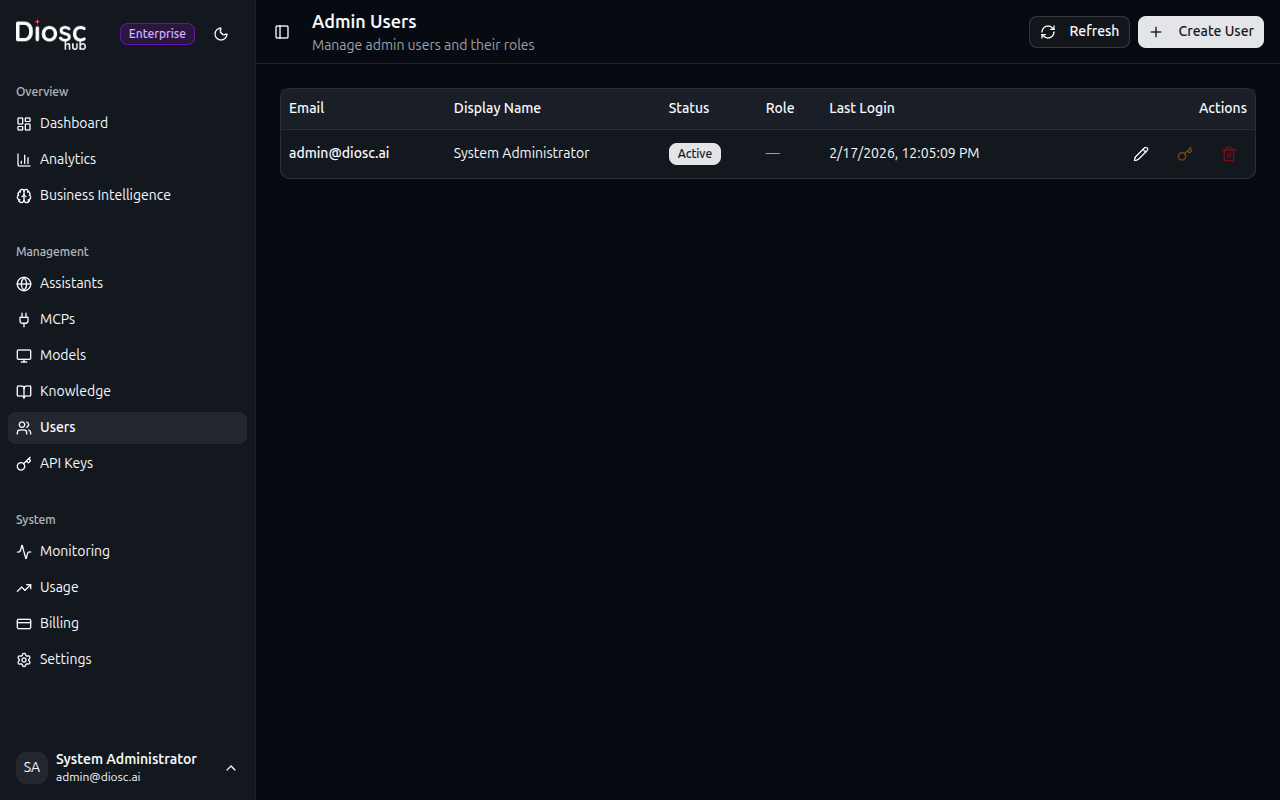
Task: Open the Settings menu item
Action: (64, 659)
